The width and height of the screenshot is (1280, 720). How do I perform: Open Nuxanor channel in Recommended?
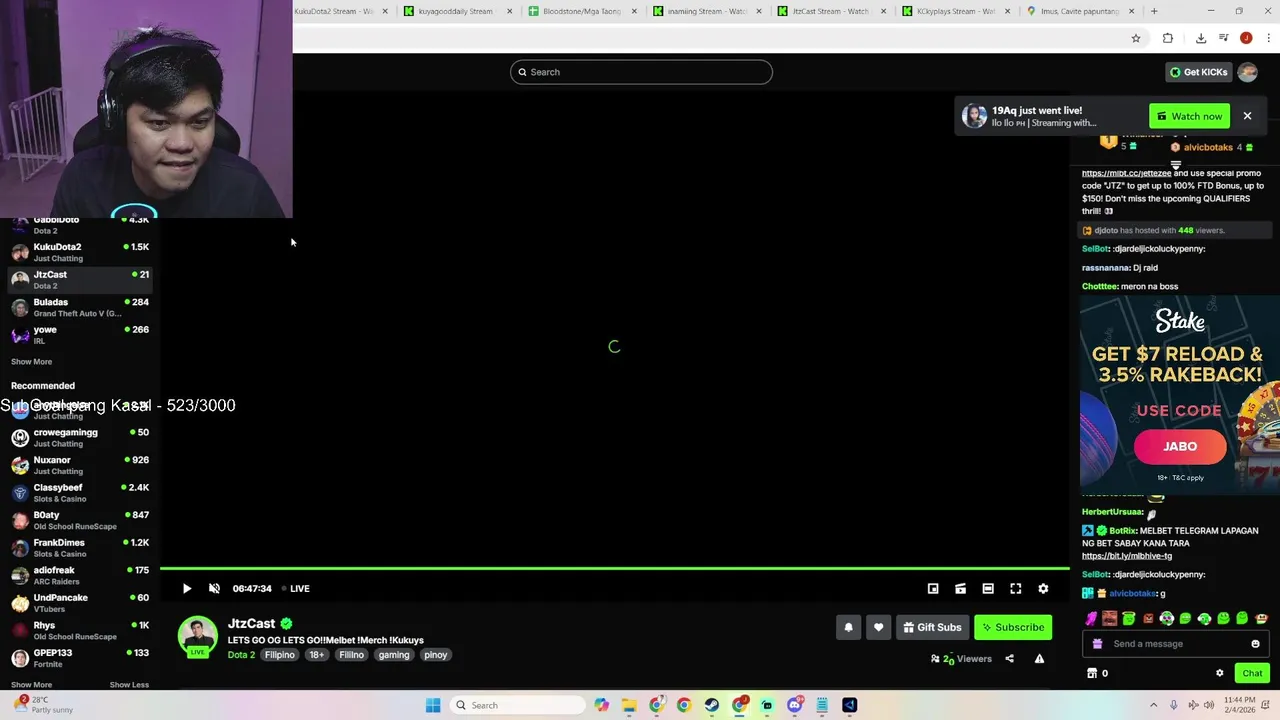[x=80, y=465]
